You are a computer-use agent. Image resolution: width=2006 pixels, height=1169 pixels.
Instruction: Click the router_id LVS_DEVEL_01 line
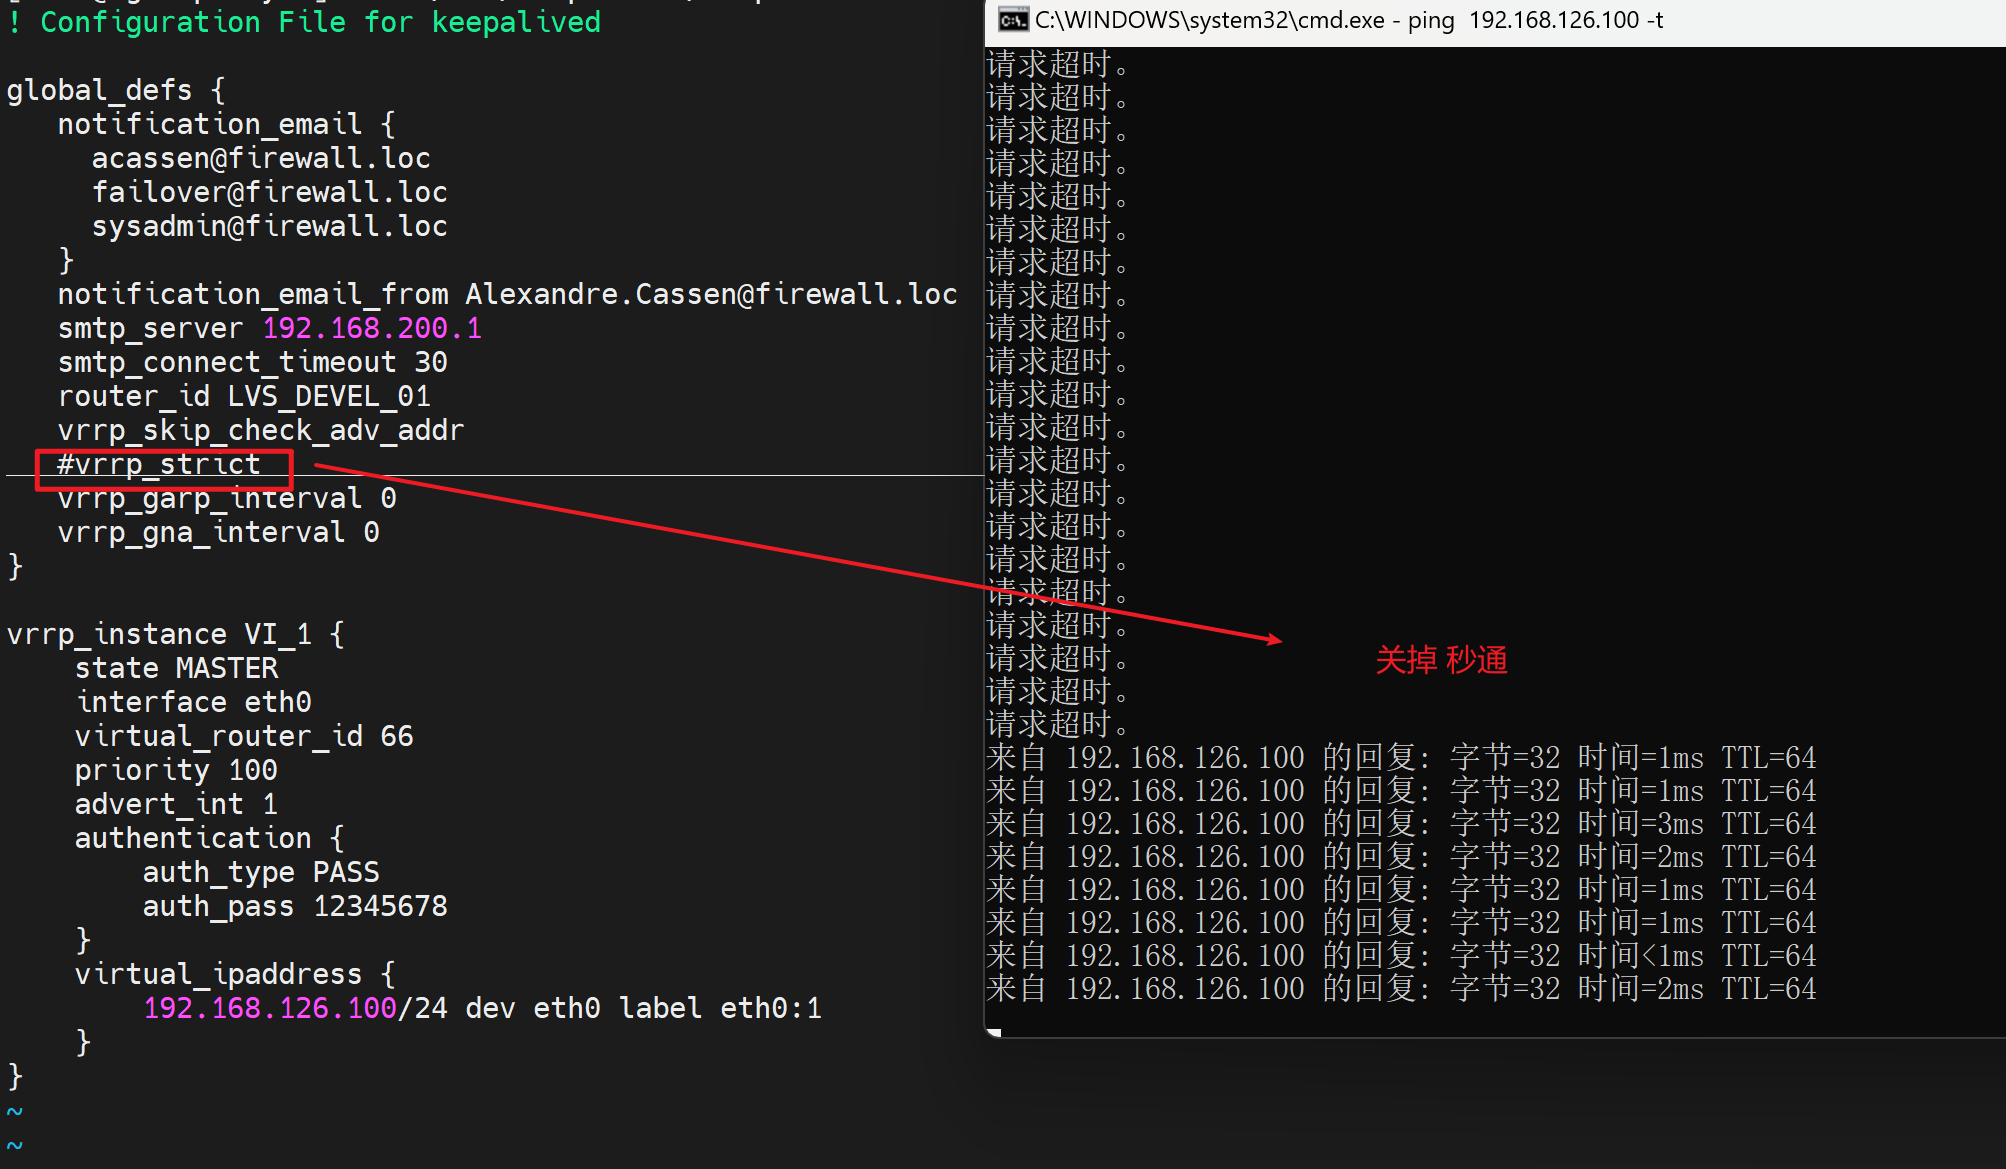pos(244,396)
